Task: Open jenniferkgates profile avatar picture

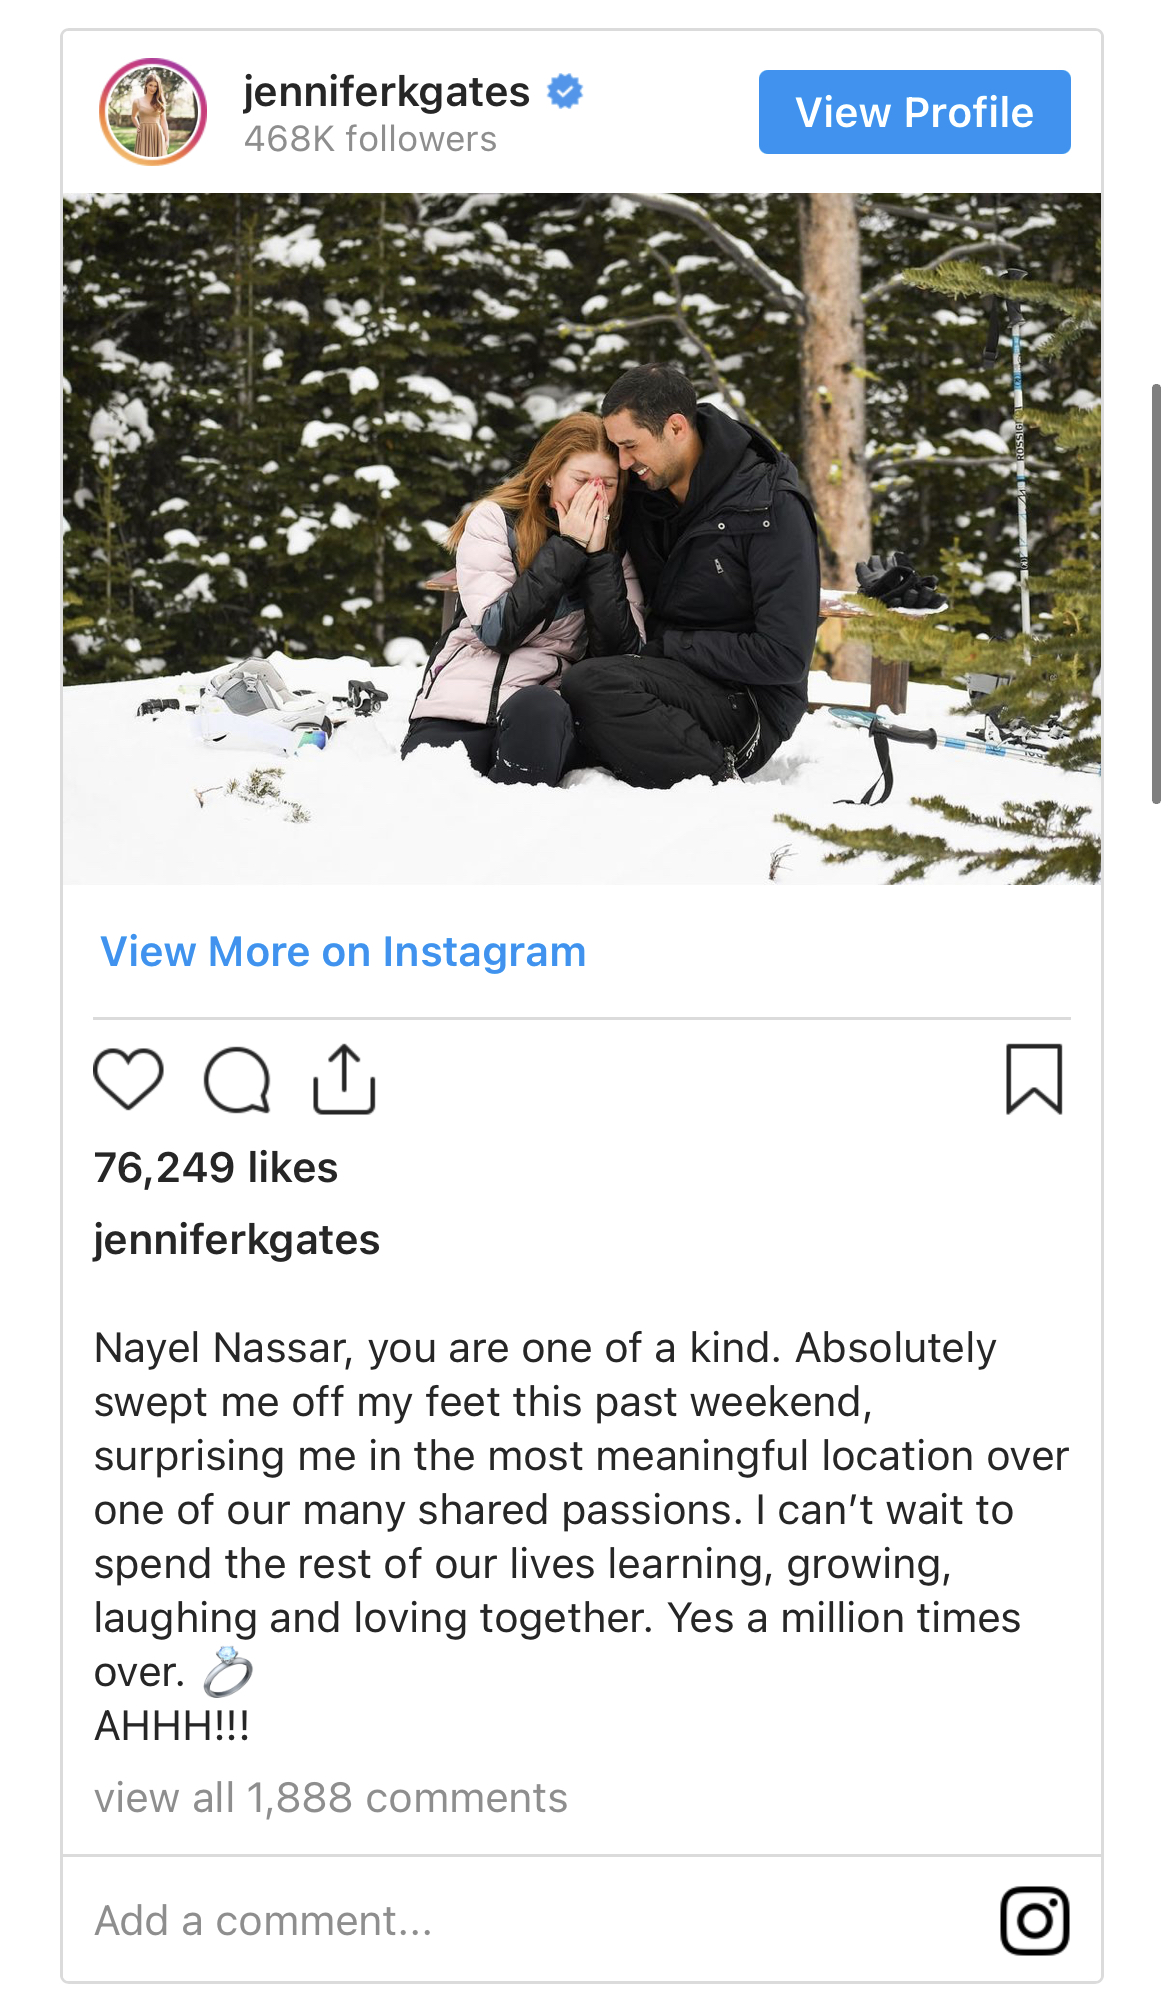Action: click(153, 111)
